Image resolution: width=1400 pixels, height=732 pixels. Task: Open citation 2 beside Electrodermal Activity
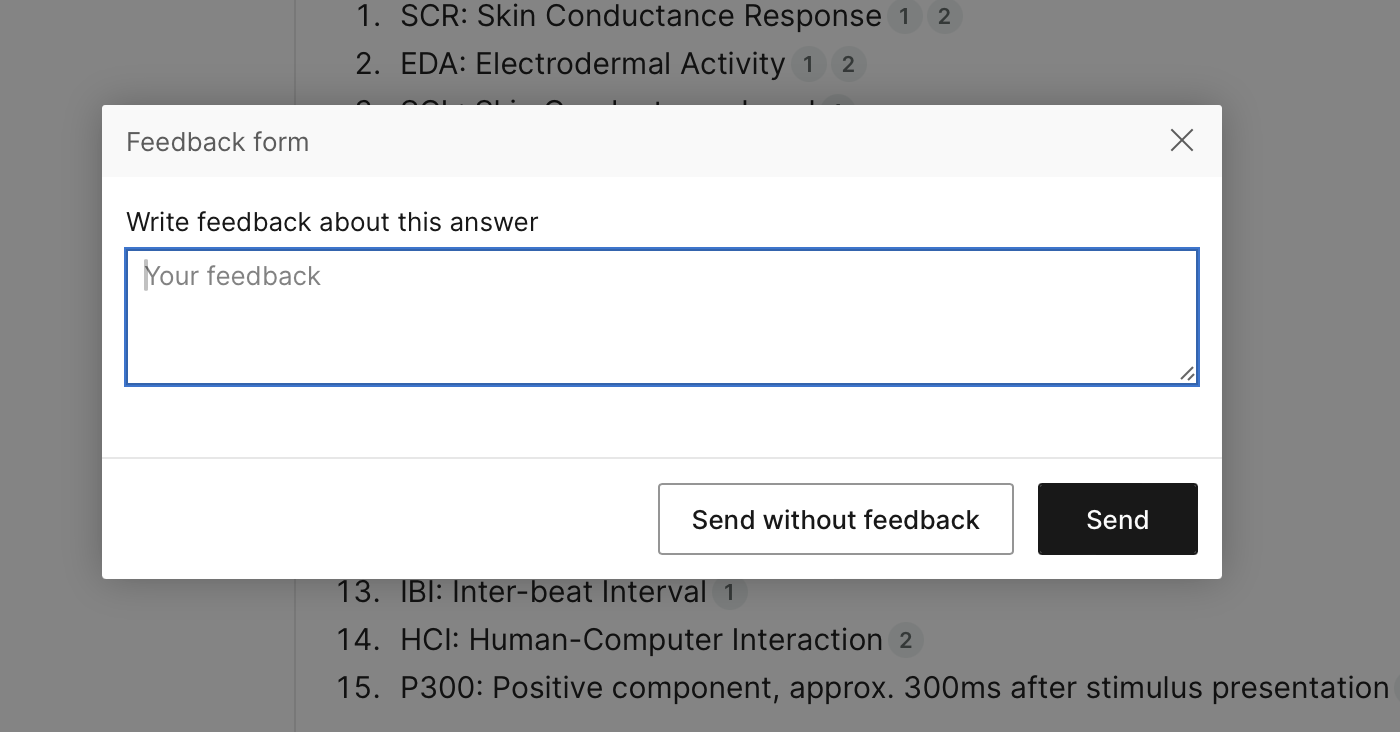pyautogui.click(x=848, y=65)
